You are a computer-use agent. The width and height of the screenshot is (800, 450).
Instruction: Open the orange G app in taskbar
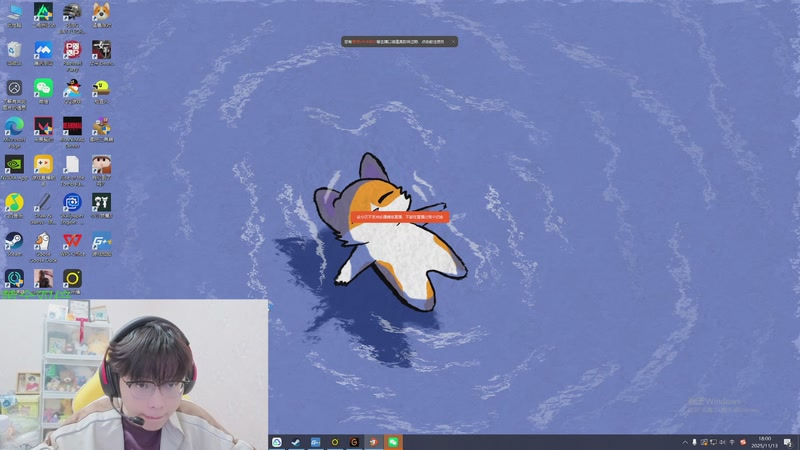point(354,442)
